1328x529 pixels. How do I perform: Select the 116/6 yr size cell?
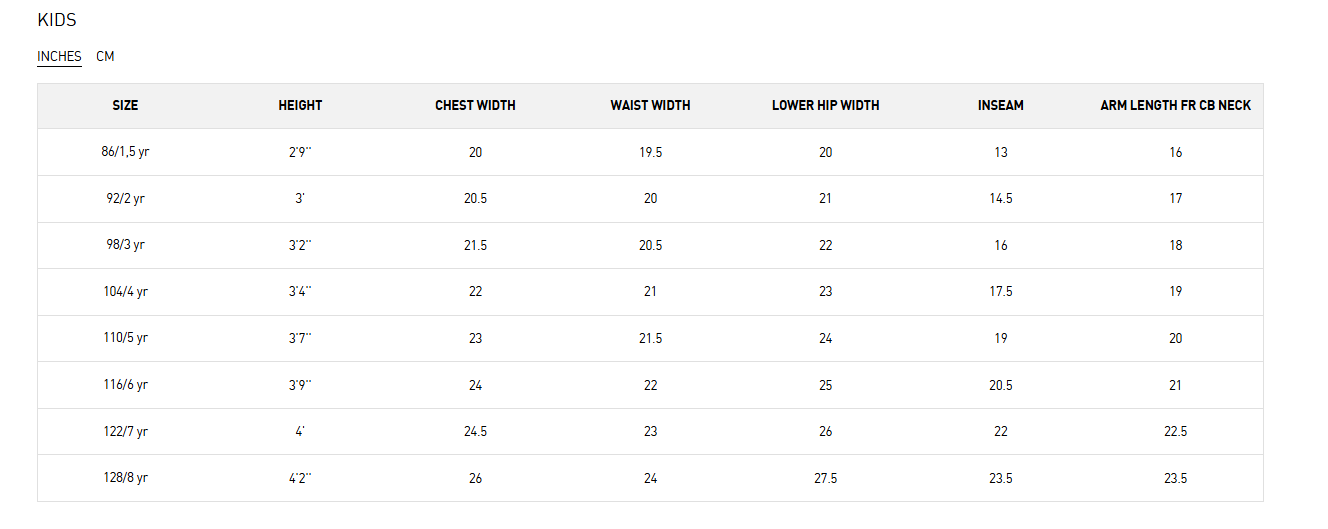pos(125,385)
